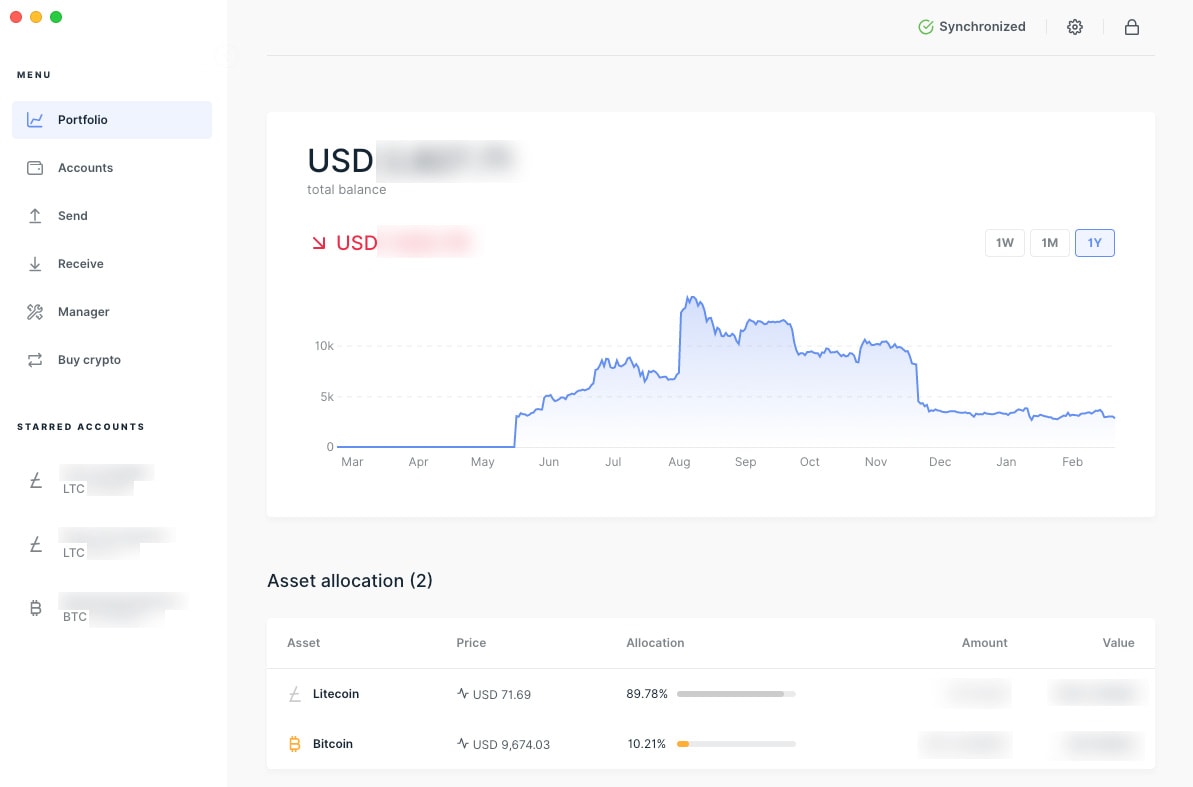This screenshot has height=787, width=1193.
Task: Click the portfolio chart peak near Aug
Action: (688, 298)
